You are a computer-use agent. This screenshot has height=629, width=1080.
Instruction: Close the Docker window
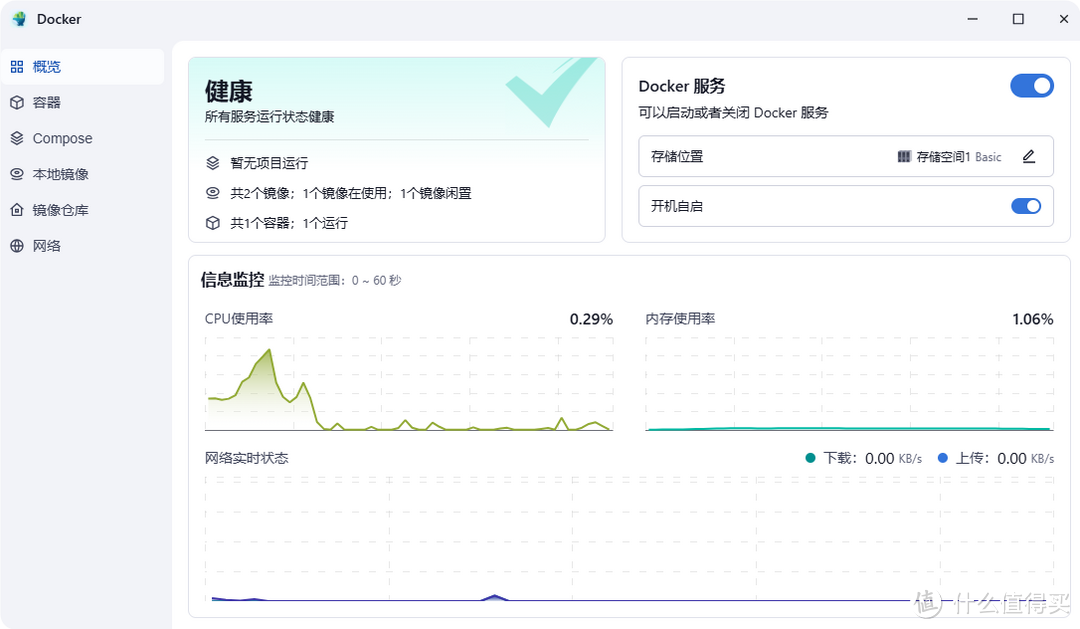point(1063,19)
